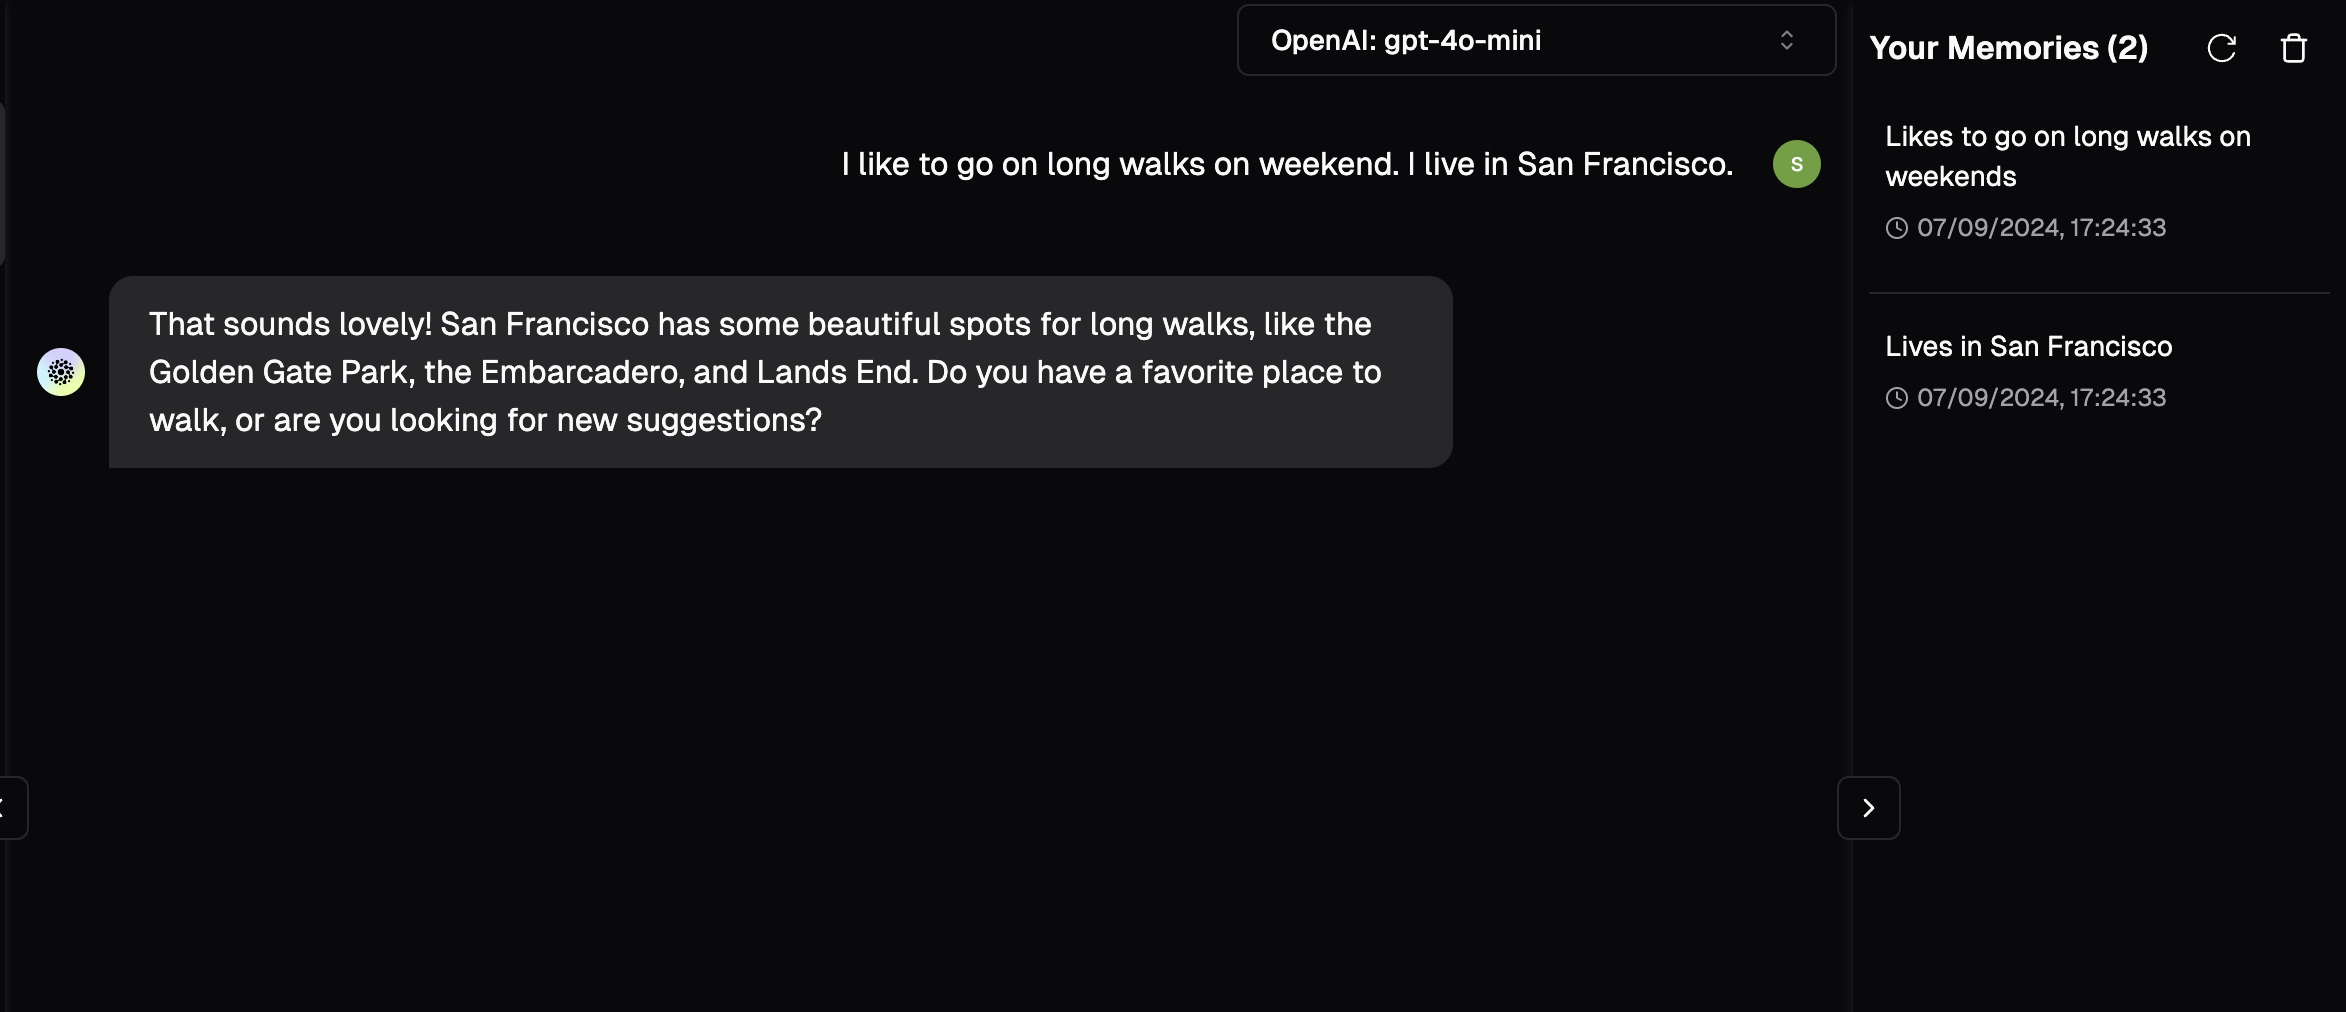Click the assistant avatar icon

[61, 372]
